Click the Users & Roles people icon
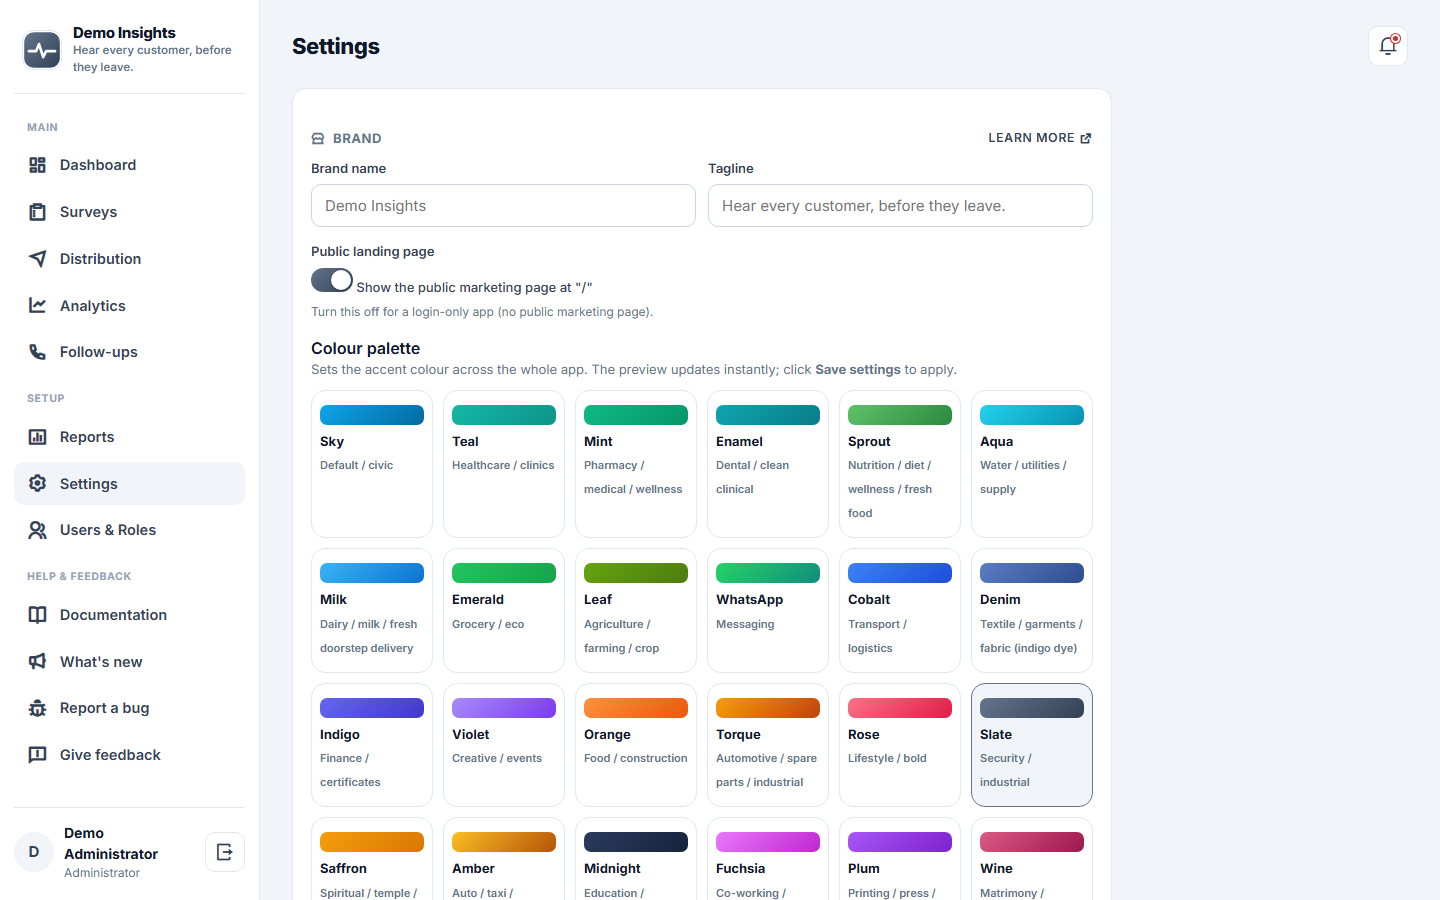This screenshot has width=1440, height=900. (x=37, y=530)
